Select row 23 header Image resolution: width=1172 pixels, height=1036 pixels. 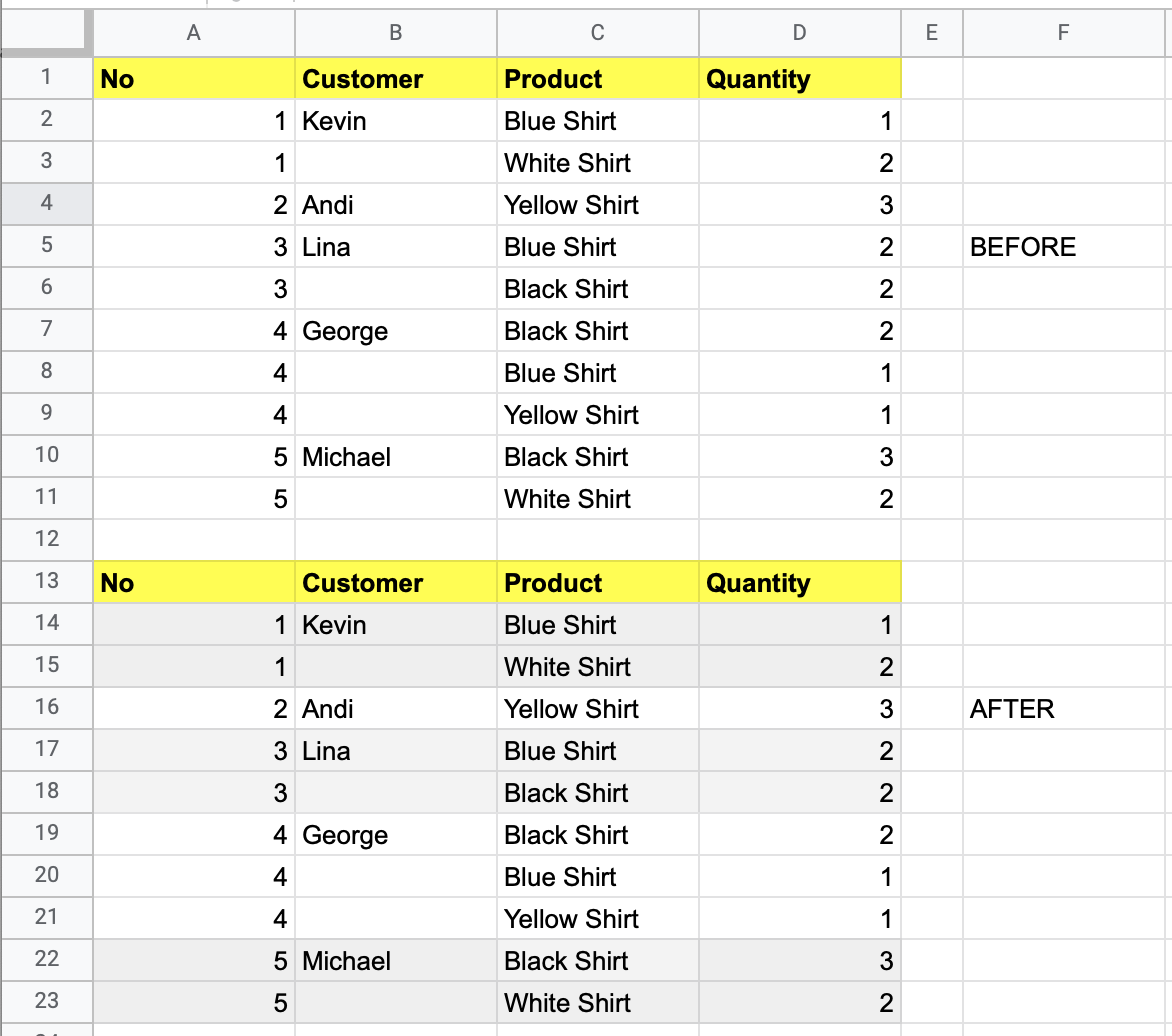46,1002
